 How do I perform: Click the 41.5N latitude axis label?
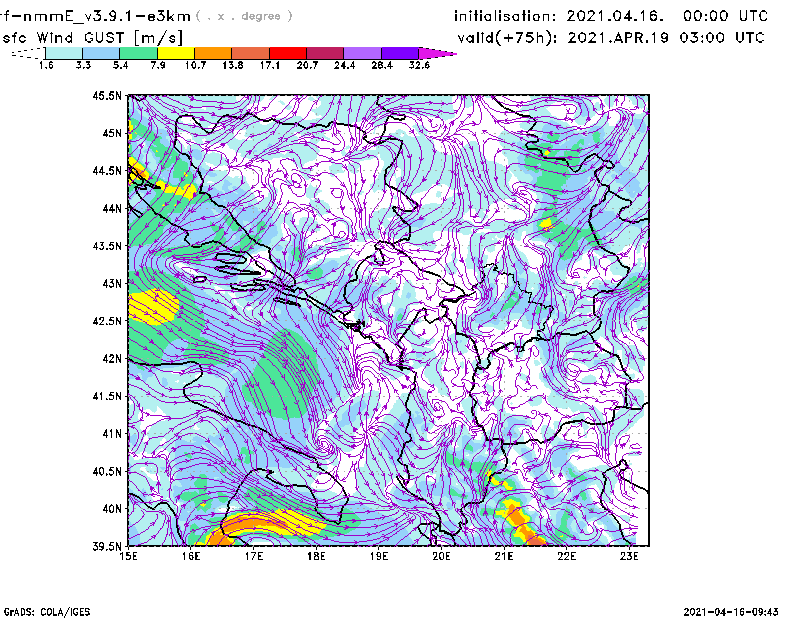point(107,396)
